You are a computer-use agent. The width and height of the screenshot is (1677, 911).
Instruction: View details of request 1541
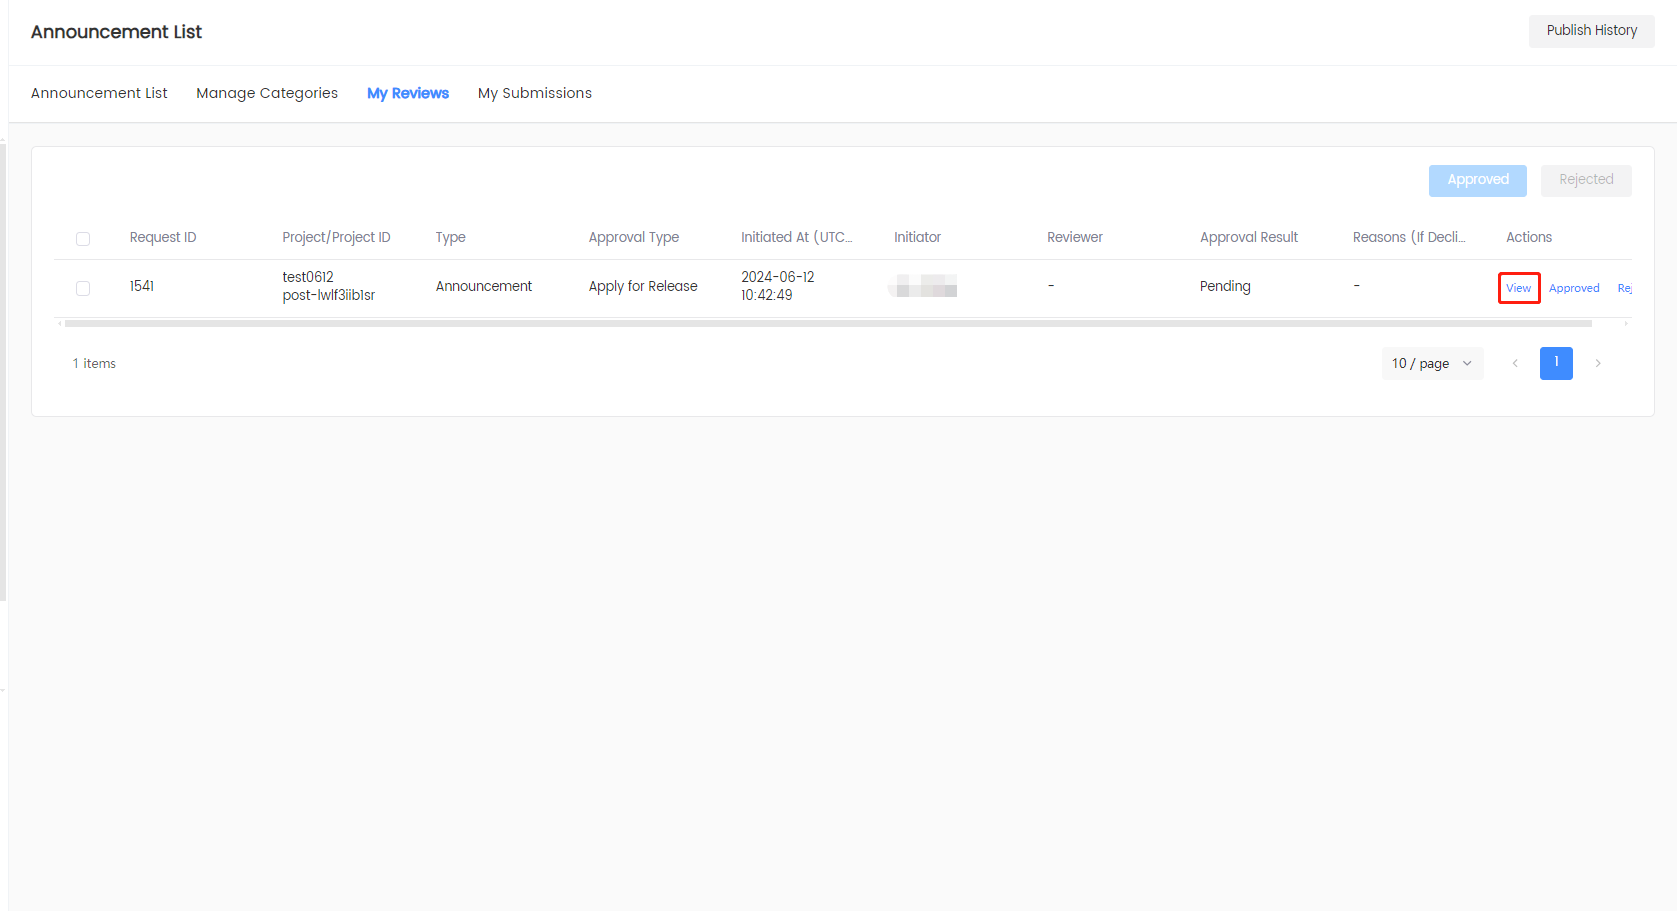pos(1518,288)
